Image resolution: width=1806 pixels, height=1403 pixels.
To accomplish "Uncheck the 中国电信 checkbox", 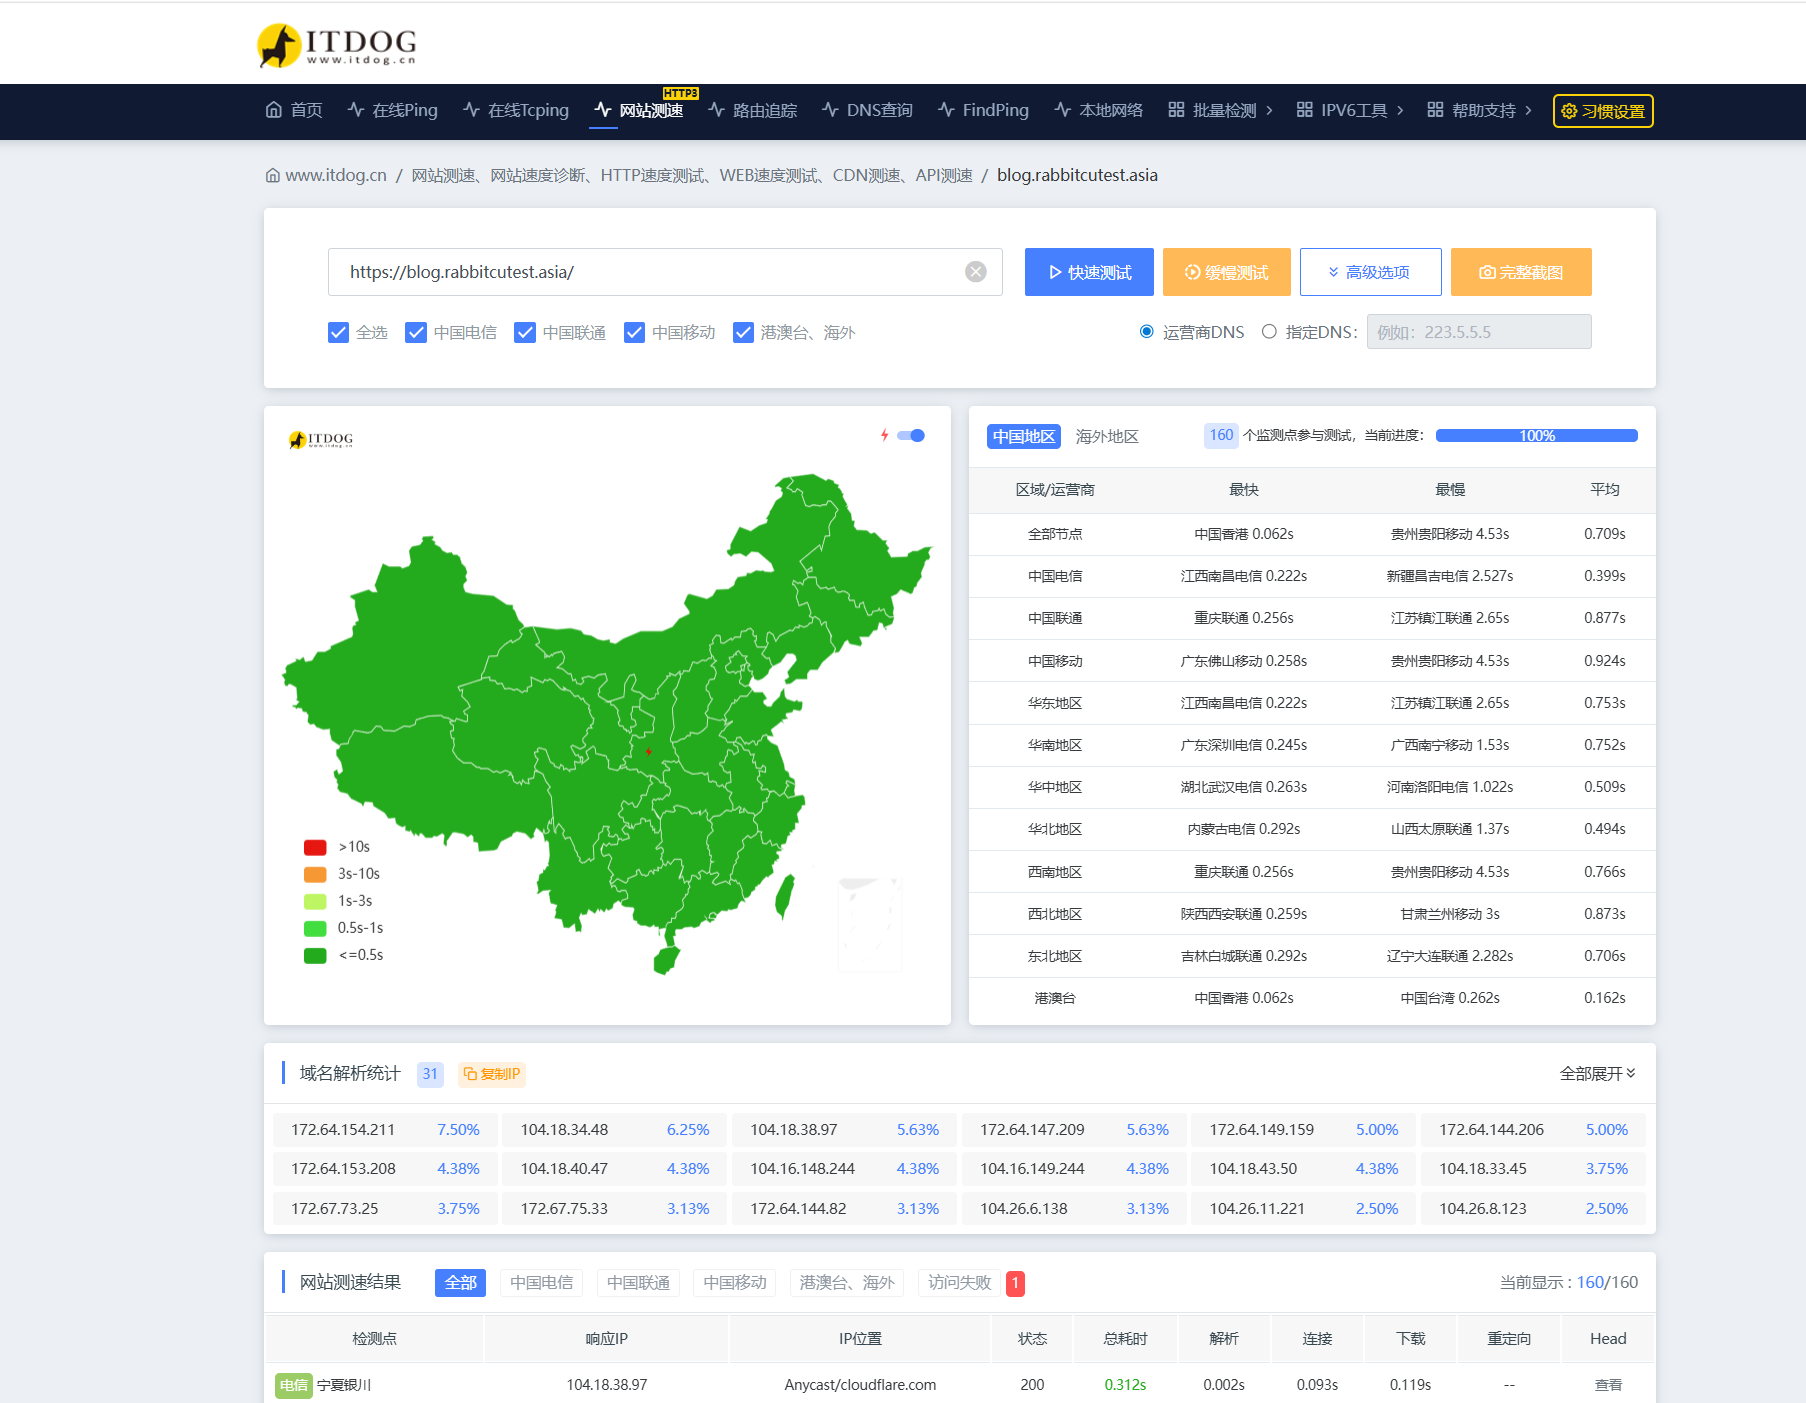I will tap(416, 332).
